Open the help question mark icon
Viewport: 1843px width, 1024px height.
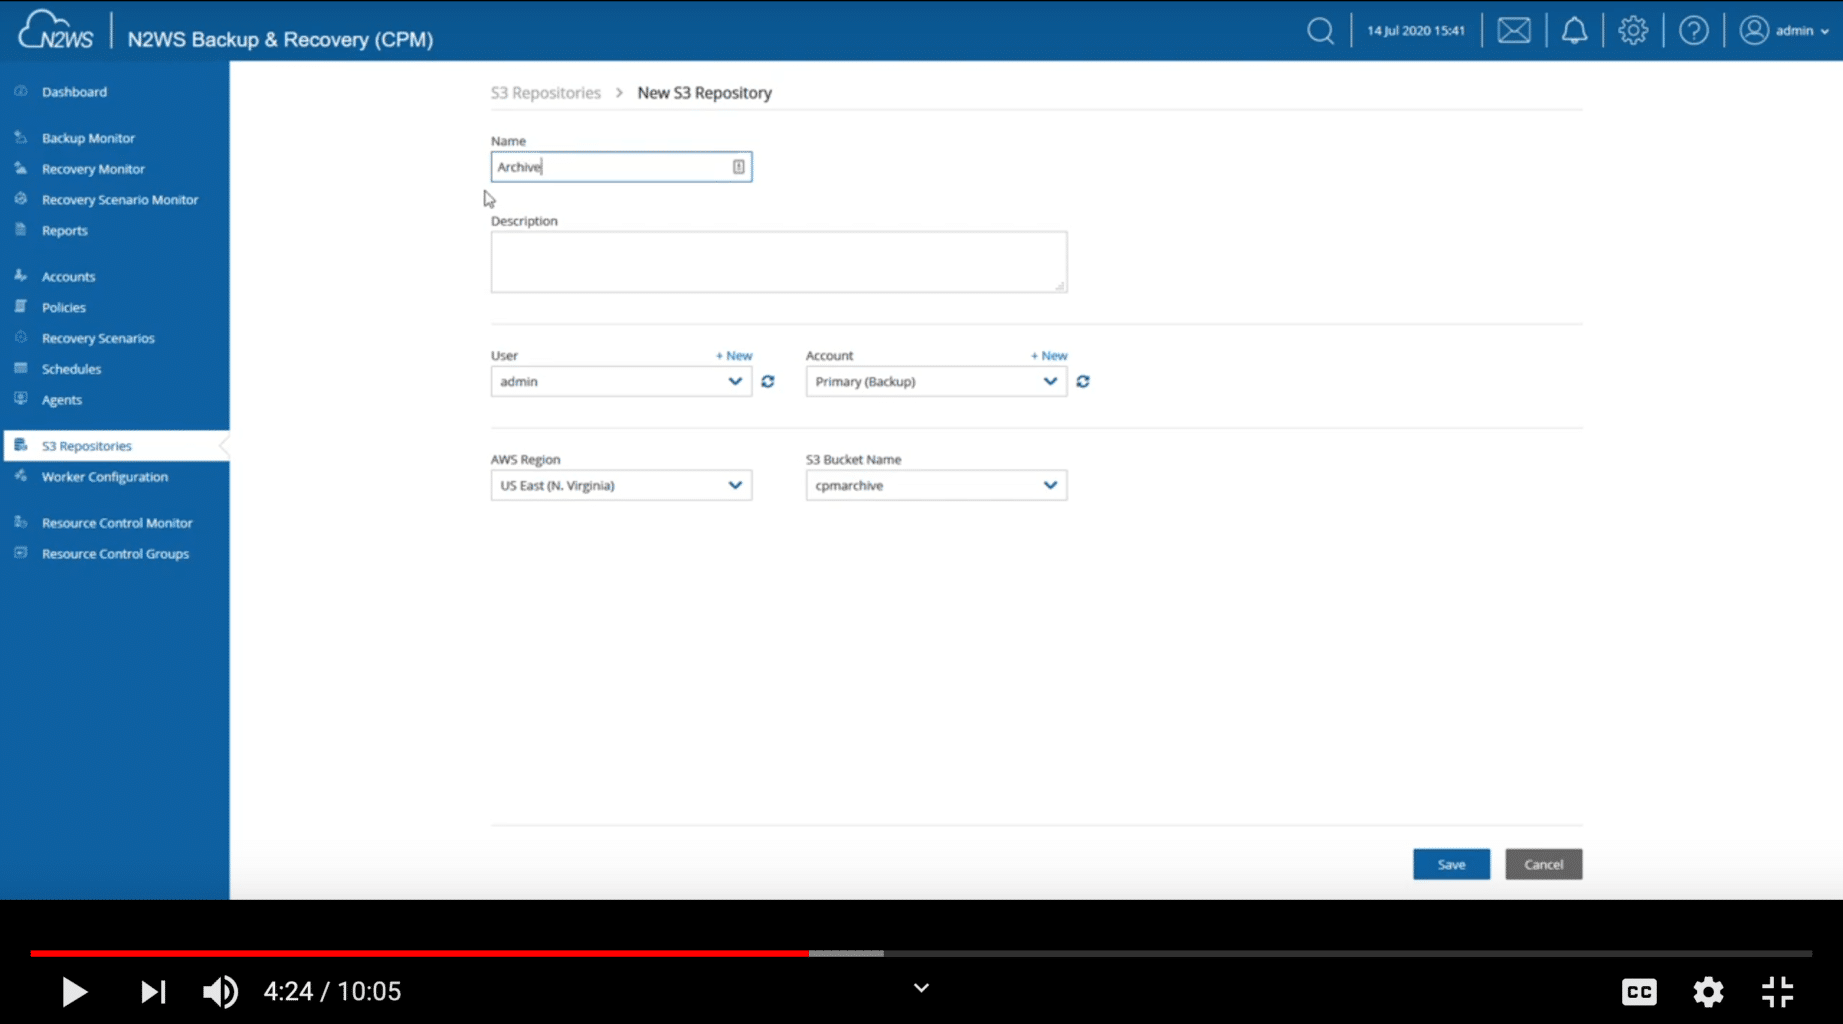coord(1693,30)
